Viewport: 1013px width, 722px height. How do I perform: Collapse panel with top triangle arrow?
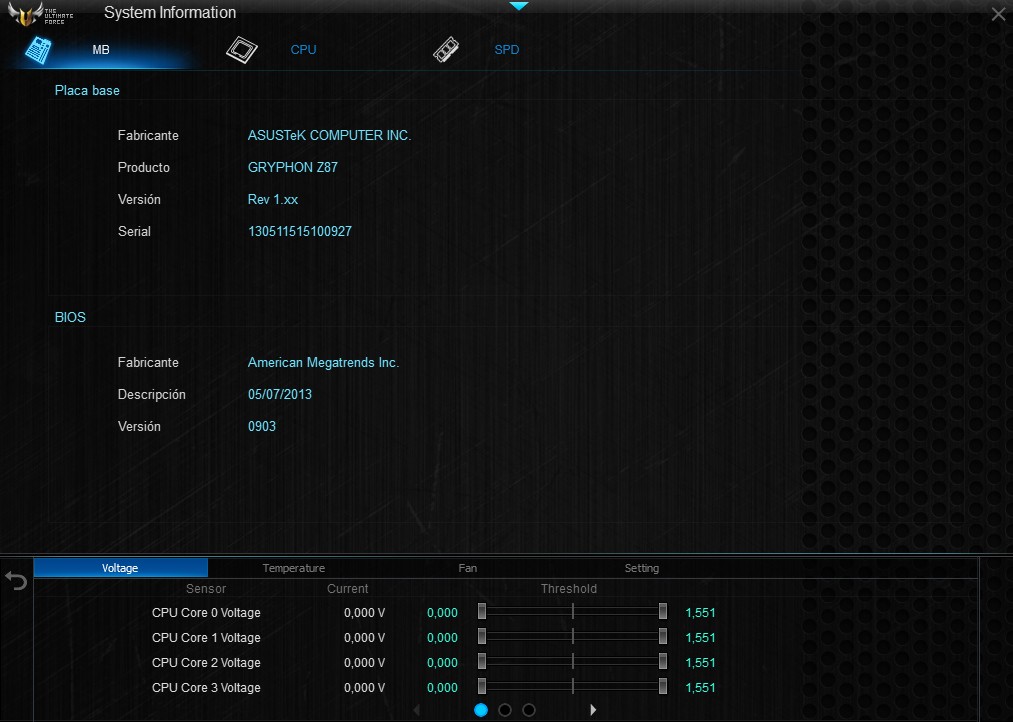coord(519,6)
